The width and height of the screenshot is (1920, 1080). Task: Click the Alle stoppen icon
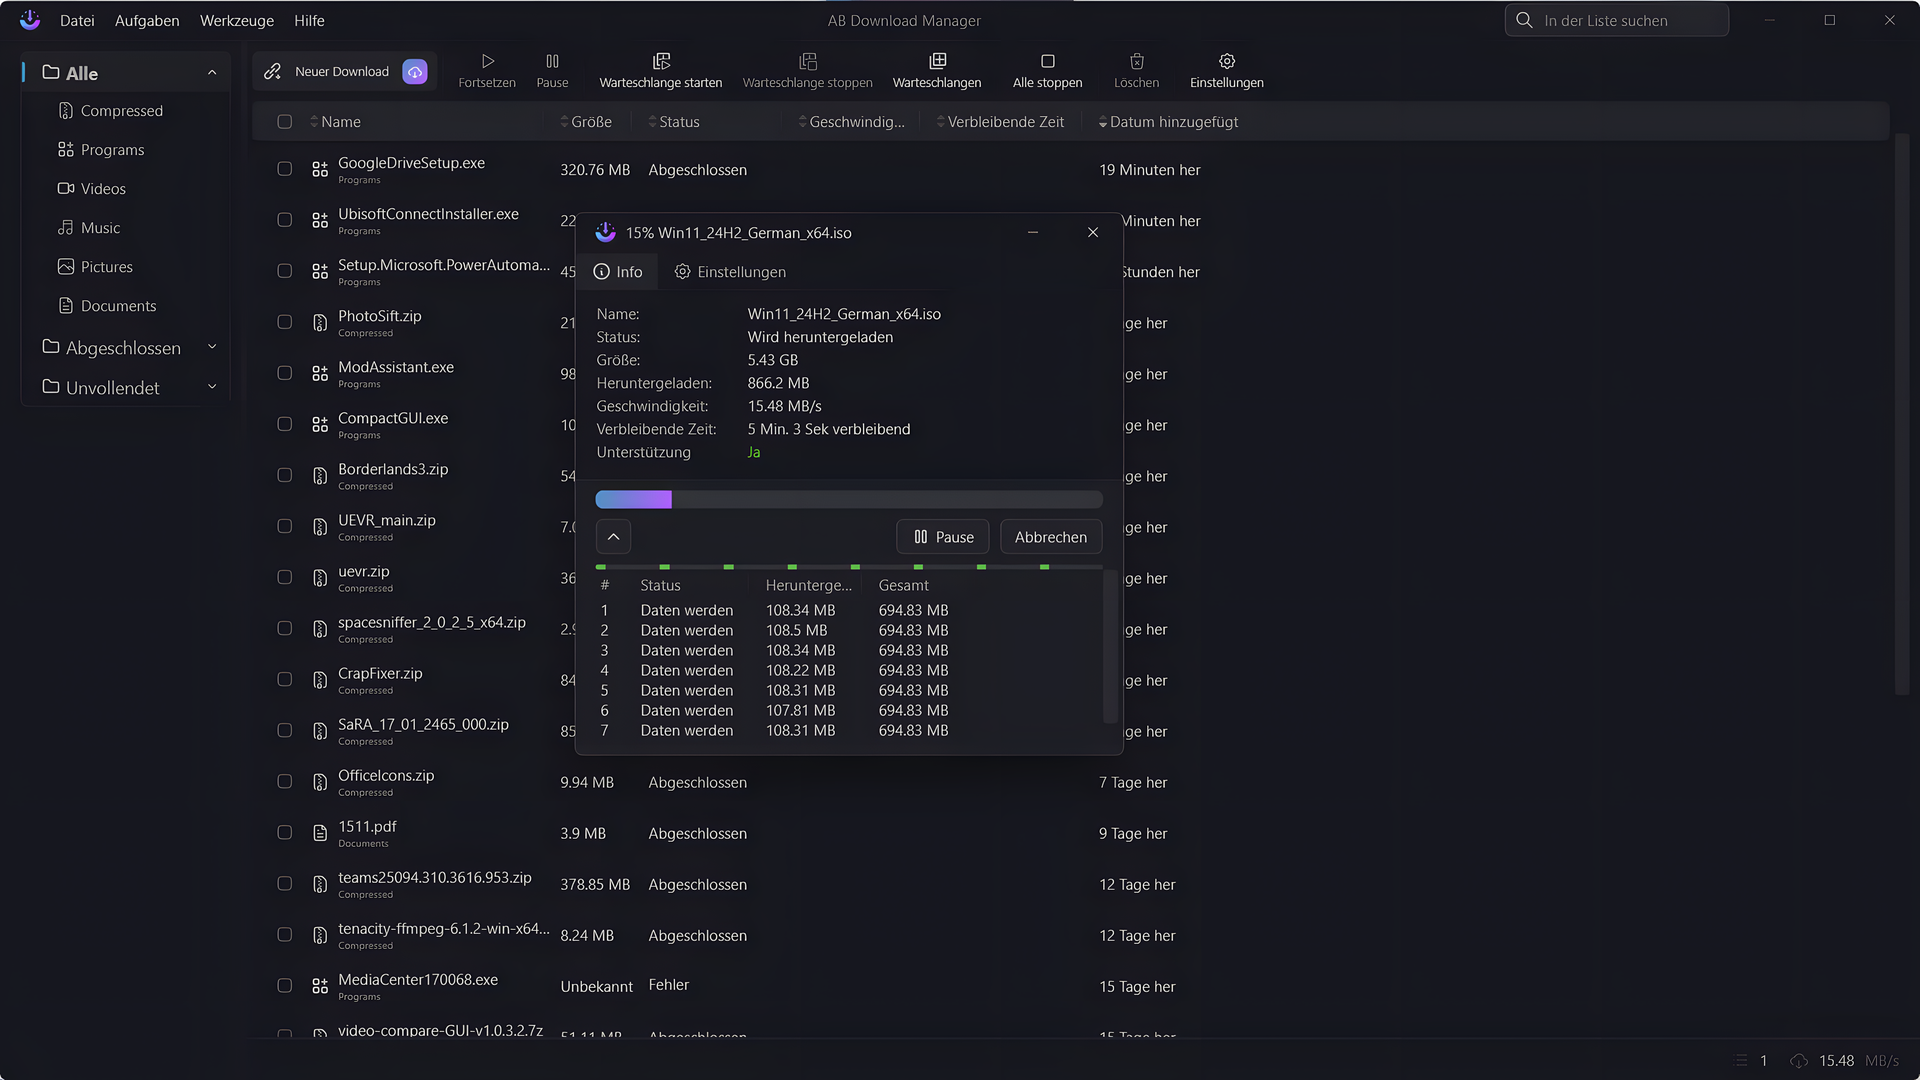1047,61
